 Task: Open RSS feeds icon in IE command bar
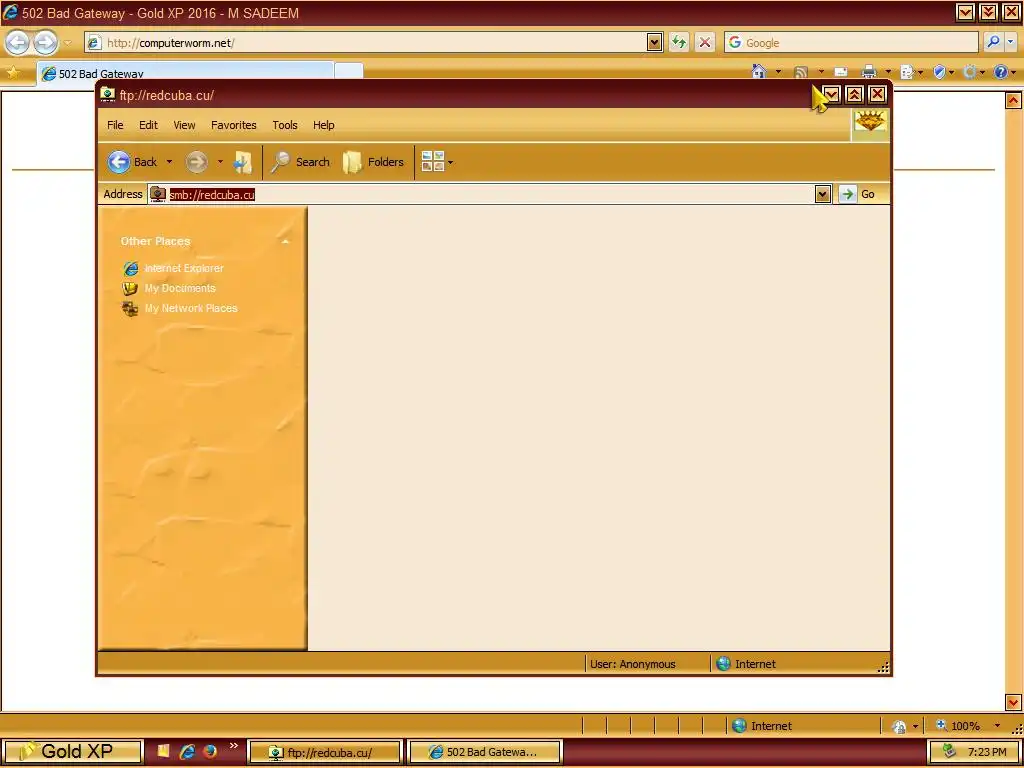click(x=801, y=72)
